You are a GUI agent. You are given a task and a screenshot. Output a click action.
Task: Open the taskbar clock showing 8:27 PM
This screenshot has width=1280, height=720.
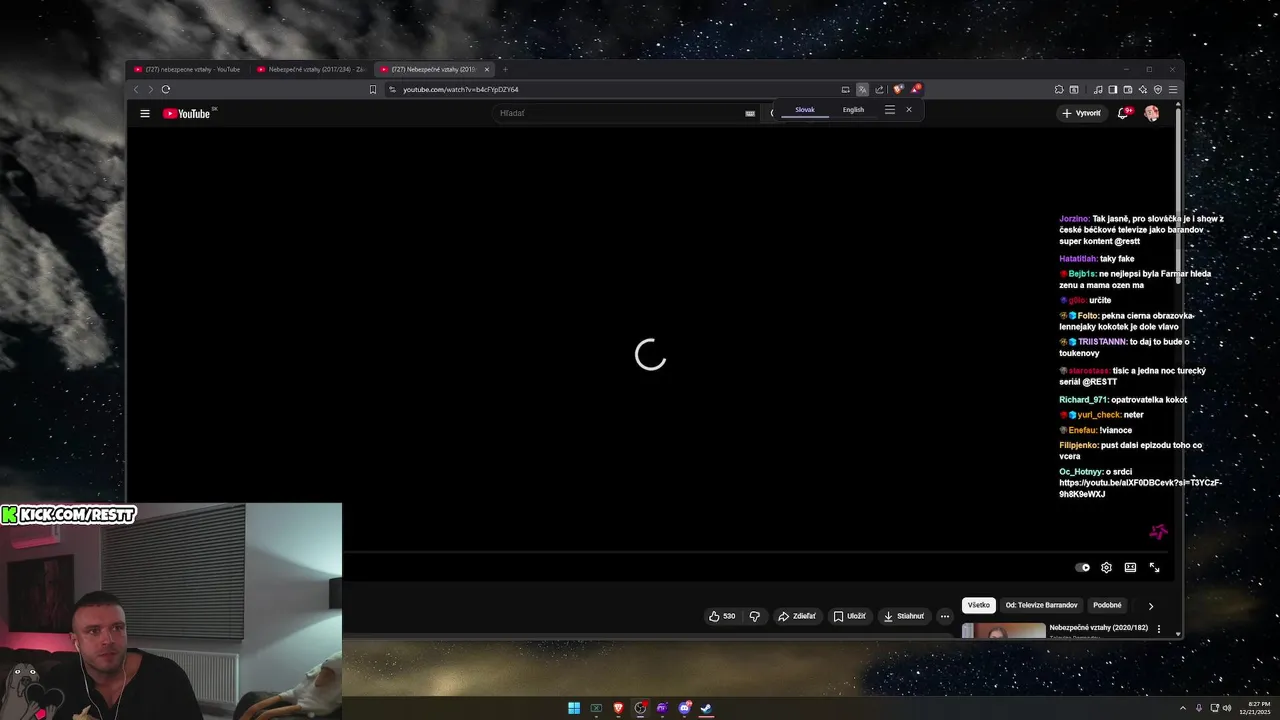(1257, 708)
